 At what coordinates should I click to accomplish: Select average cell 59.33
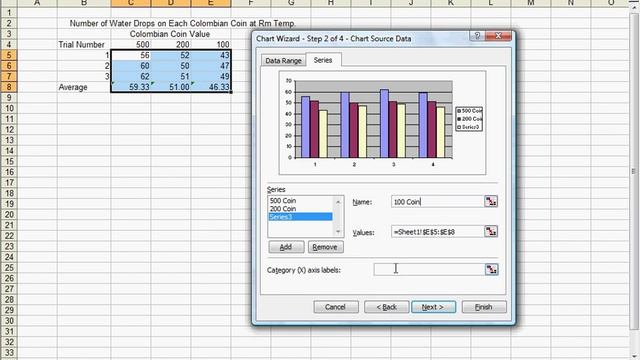pyautogui.click(x=131, y=87)
